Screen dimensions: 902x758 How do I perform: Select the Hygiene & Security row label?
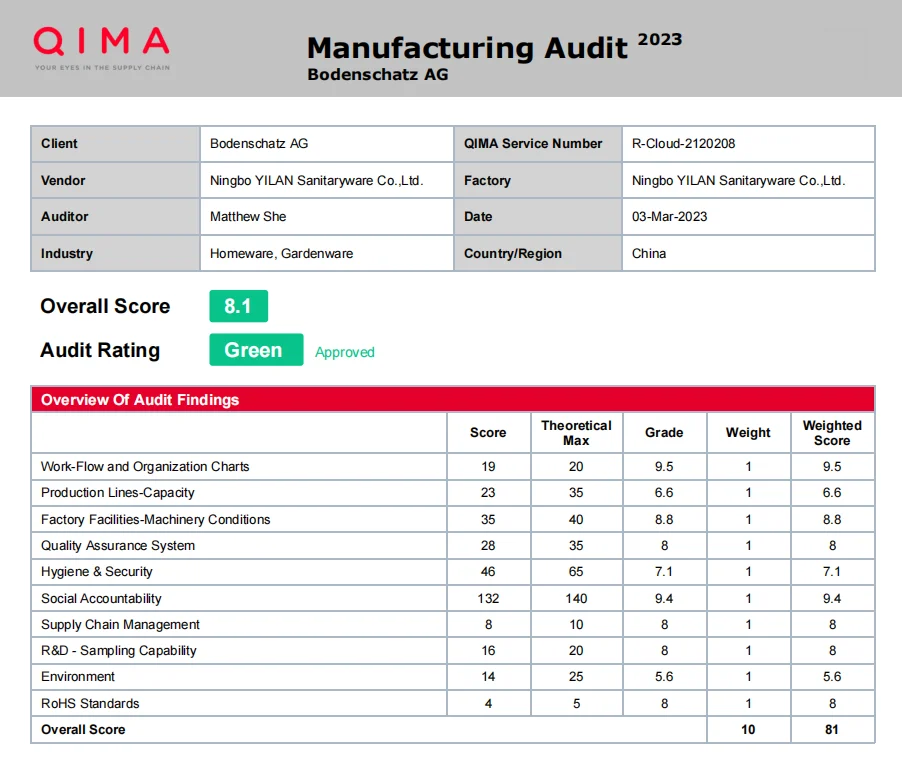point(97,572)
